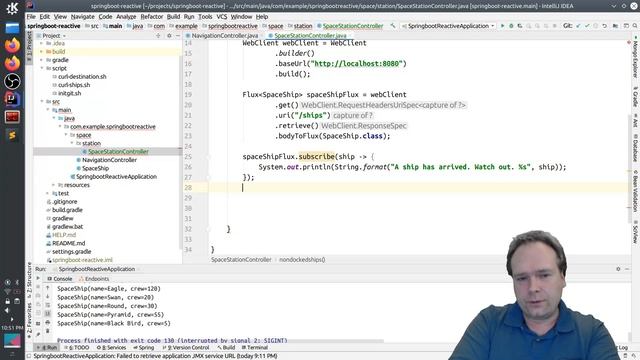This screenshot has width=640, height=360.
Task: Switch to Endpoints tab in Run panel
Action: (94, 279)
